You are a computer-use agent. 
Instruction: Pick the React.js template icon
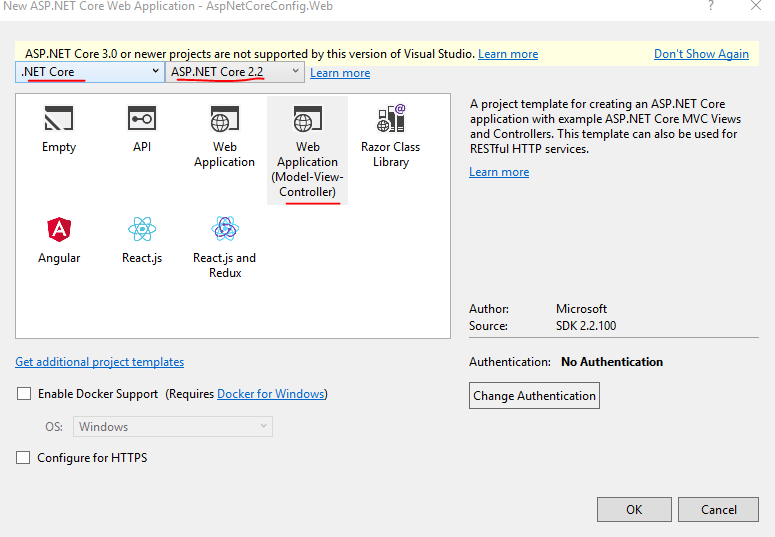pyautogui.click(x=142, y=229)
